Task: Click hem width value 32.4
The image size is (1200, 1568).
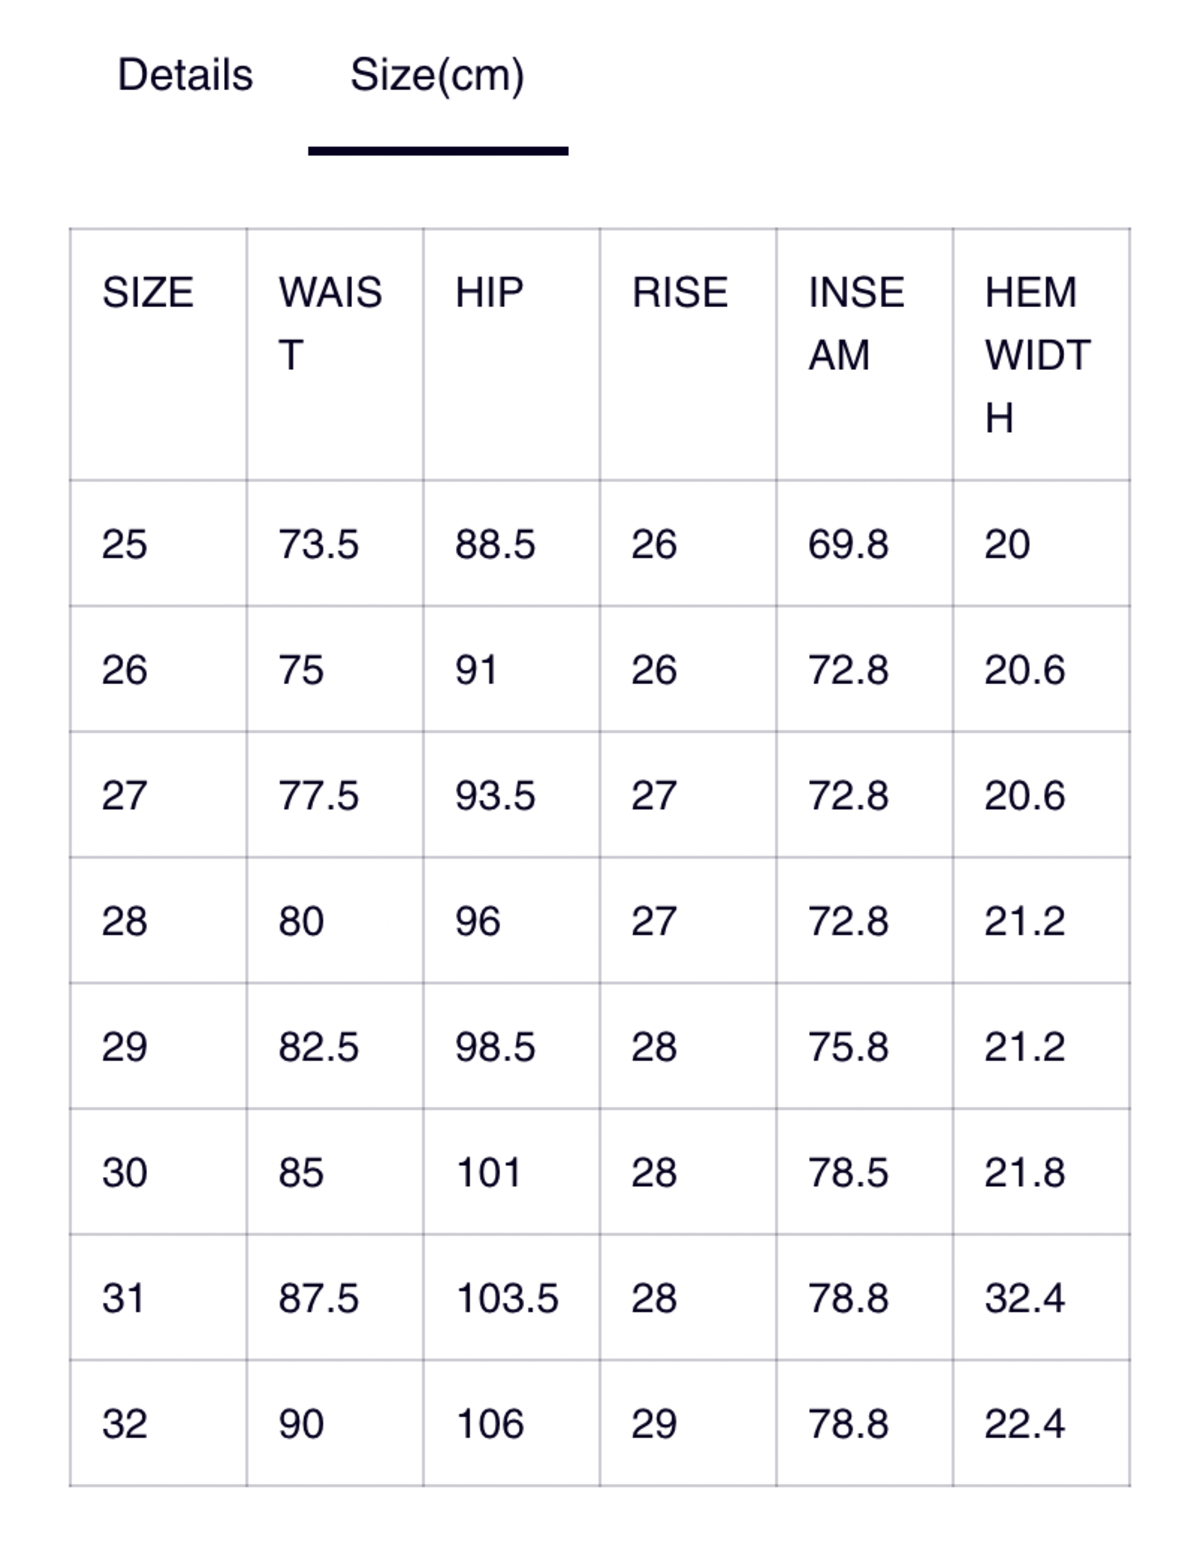Action: (1024, 1299)
